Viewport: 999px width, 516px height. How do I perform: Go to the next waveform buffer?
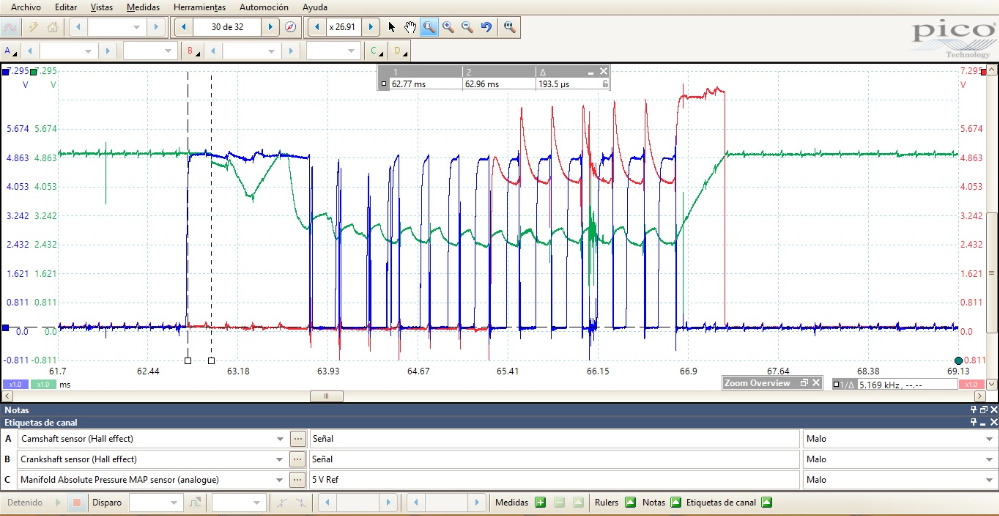(270, 27)
